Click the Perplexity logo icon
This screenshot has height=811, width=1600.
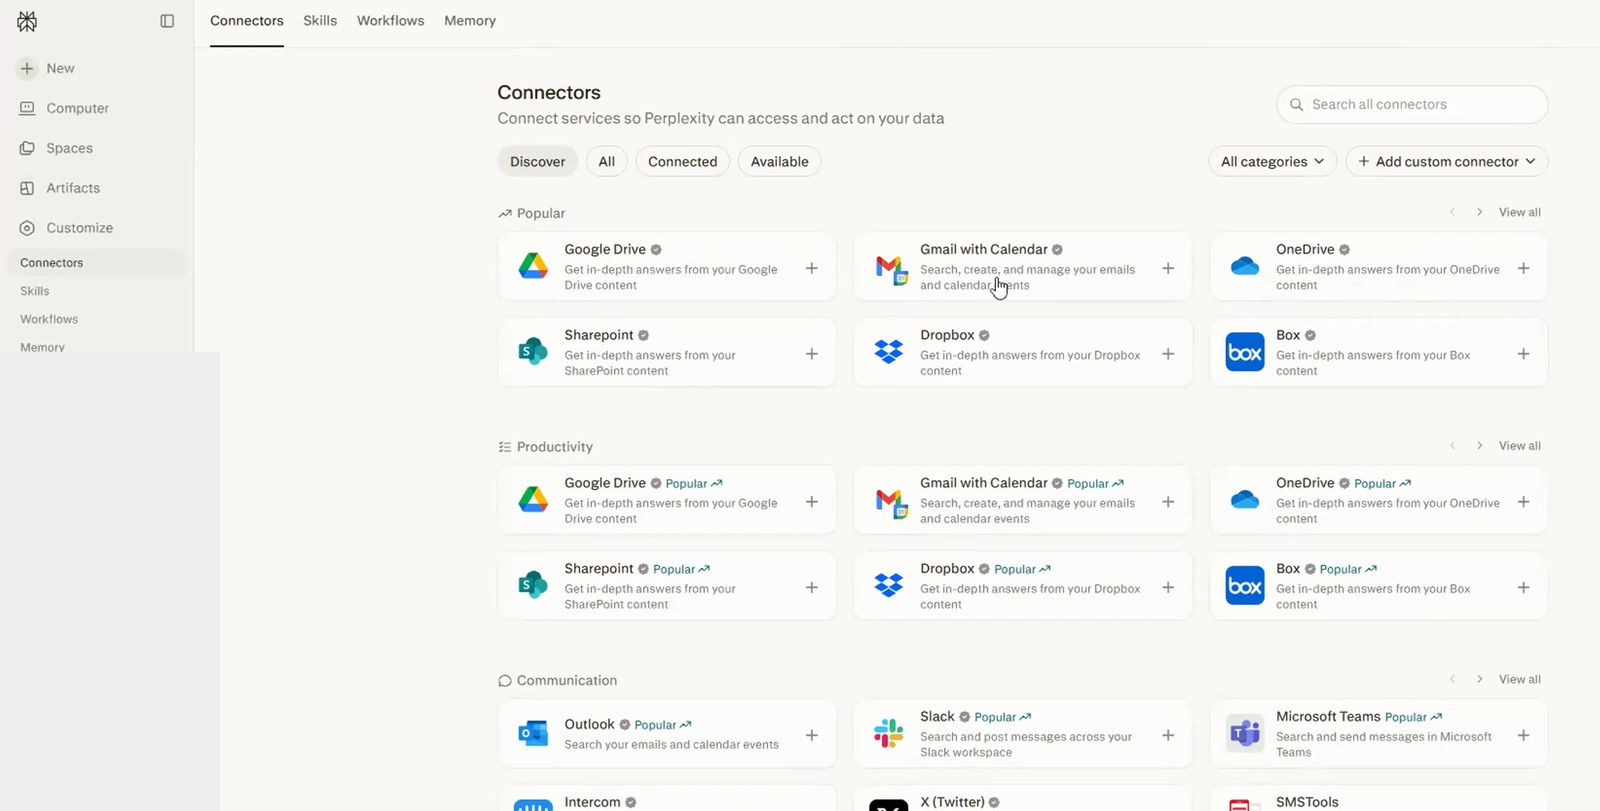click(x=27, y=21)
